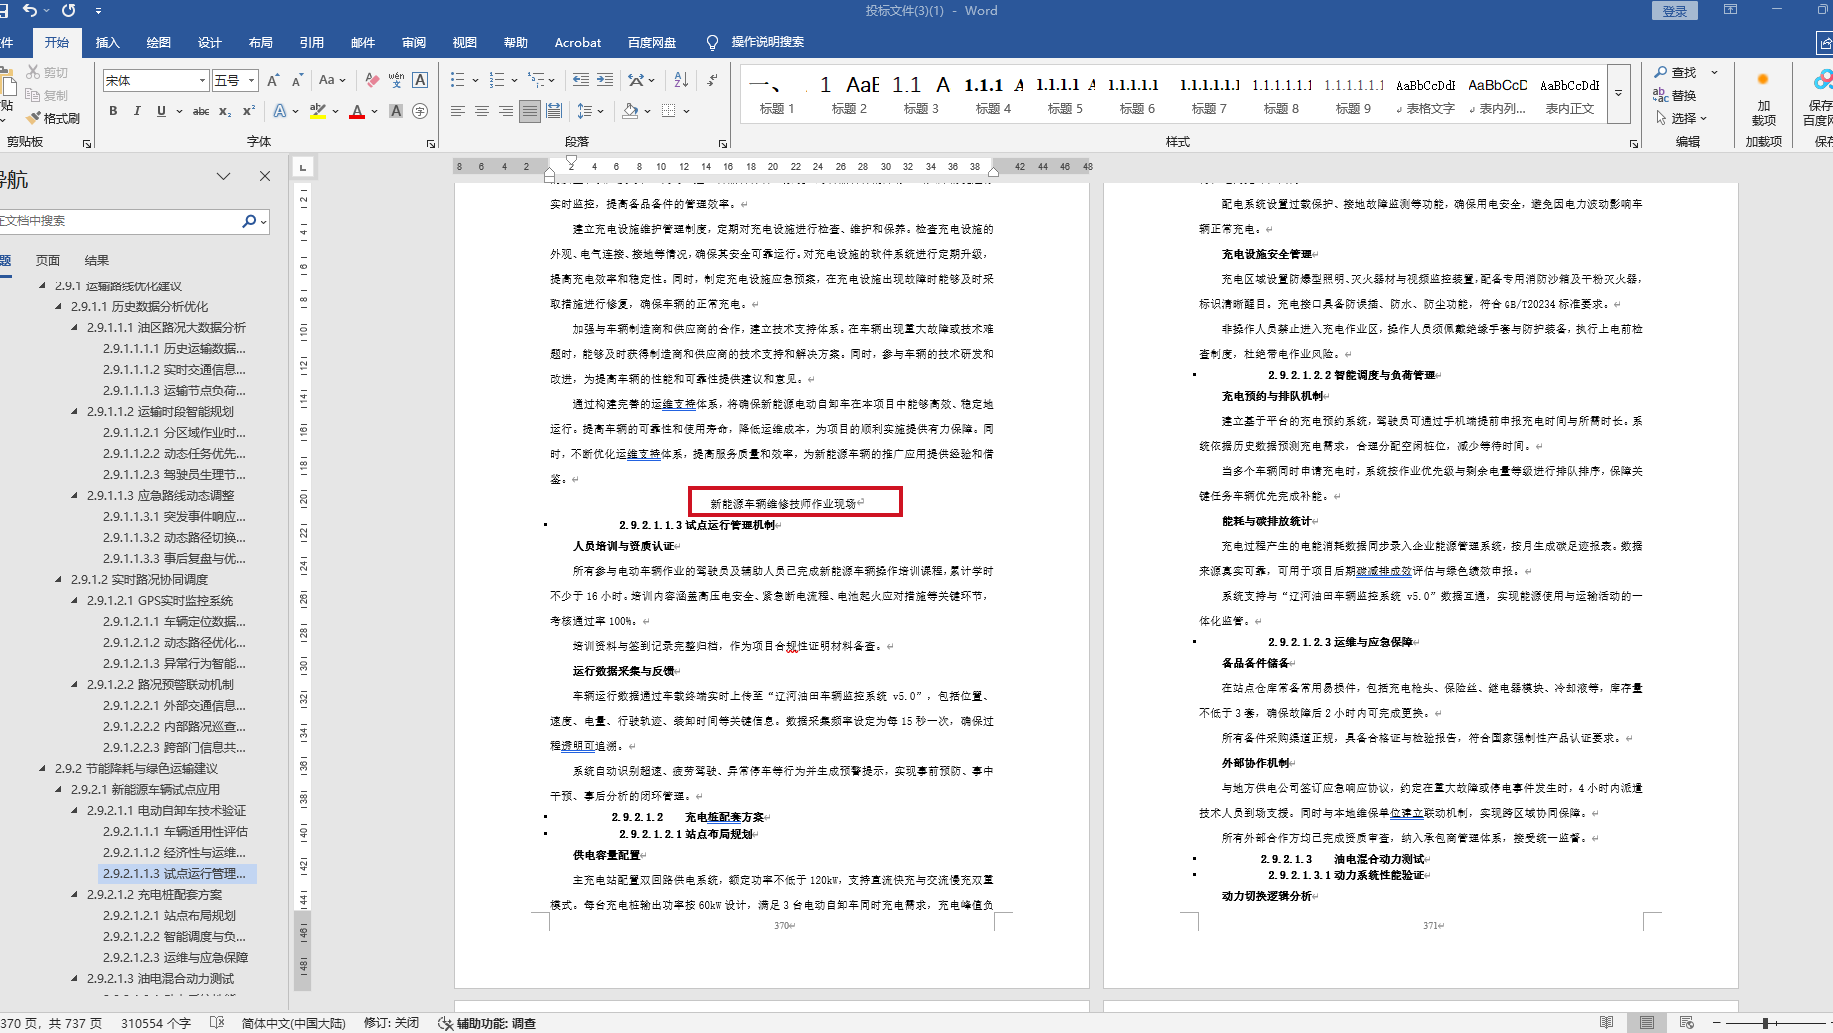Apply red font color
1833x1033 pixels.
pos(357,111)
